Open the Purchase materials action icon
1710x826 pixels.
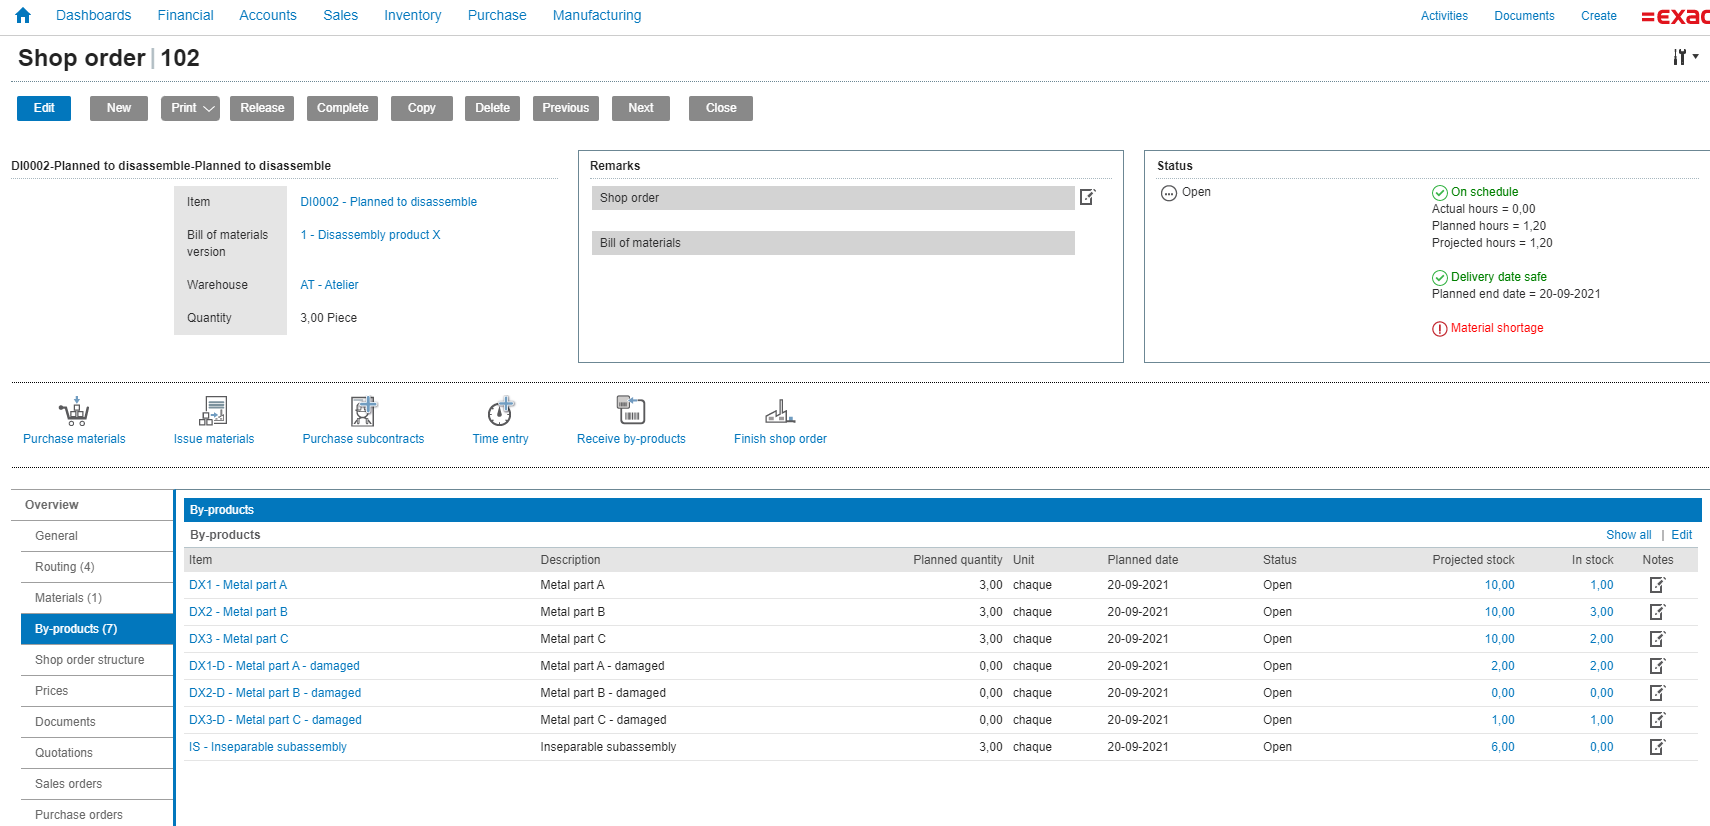pyautogui.click(x=74, y=411)
